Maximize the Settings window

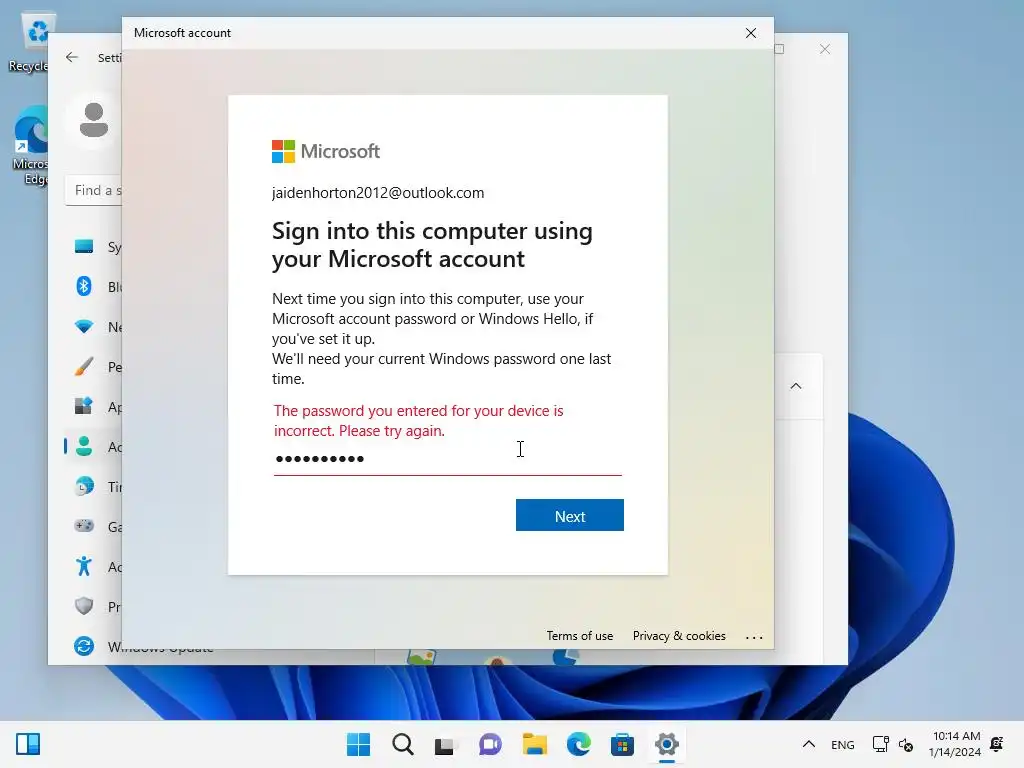coord(779,49)
